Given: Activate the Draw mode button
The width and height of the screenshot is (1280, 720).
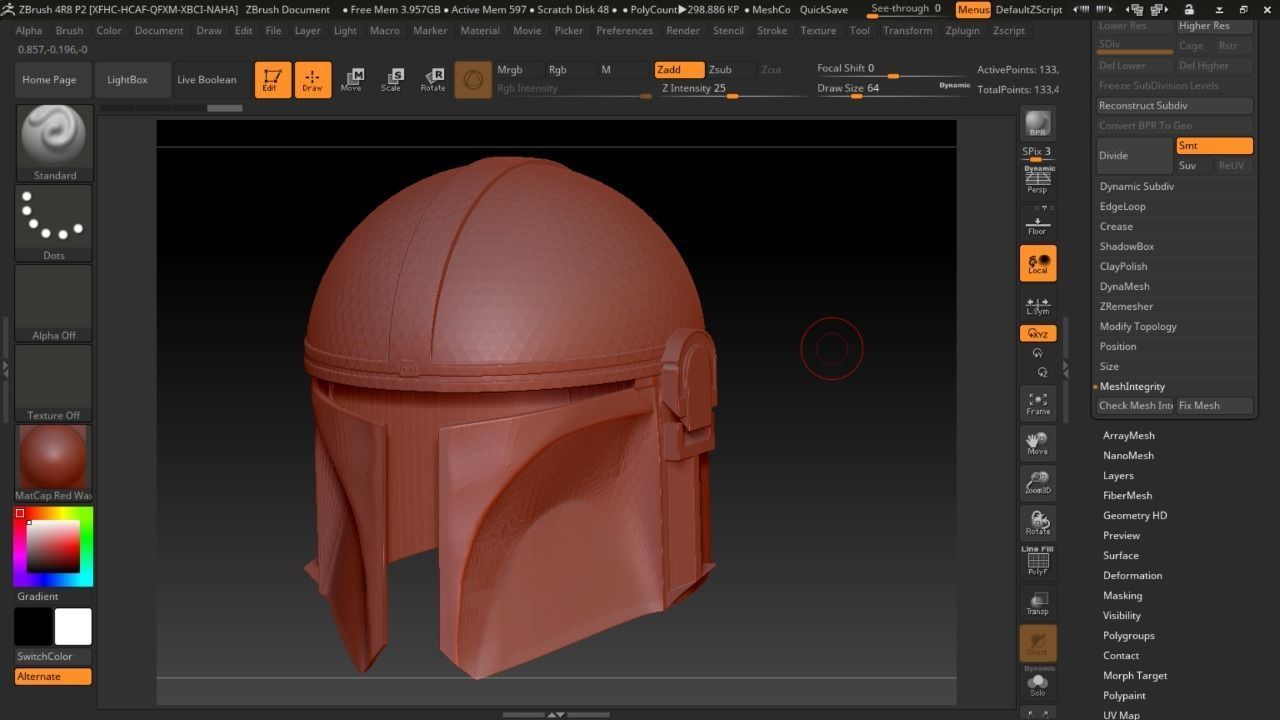Looking at the screenshot, I should coord(312,80).
